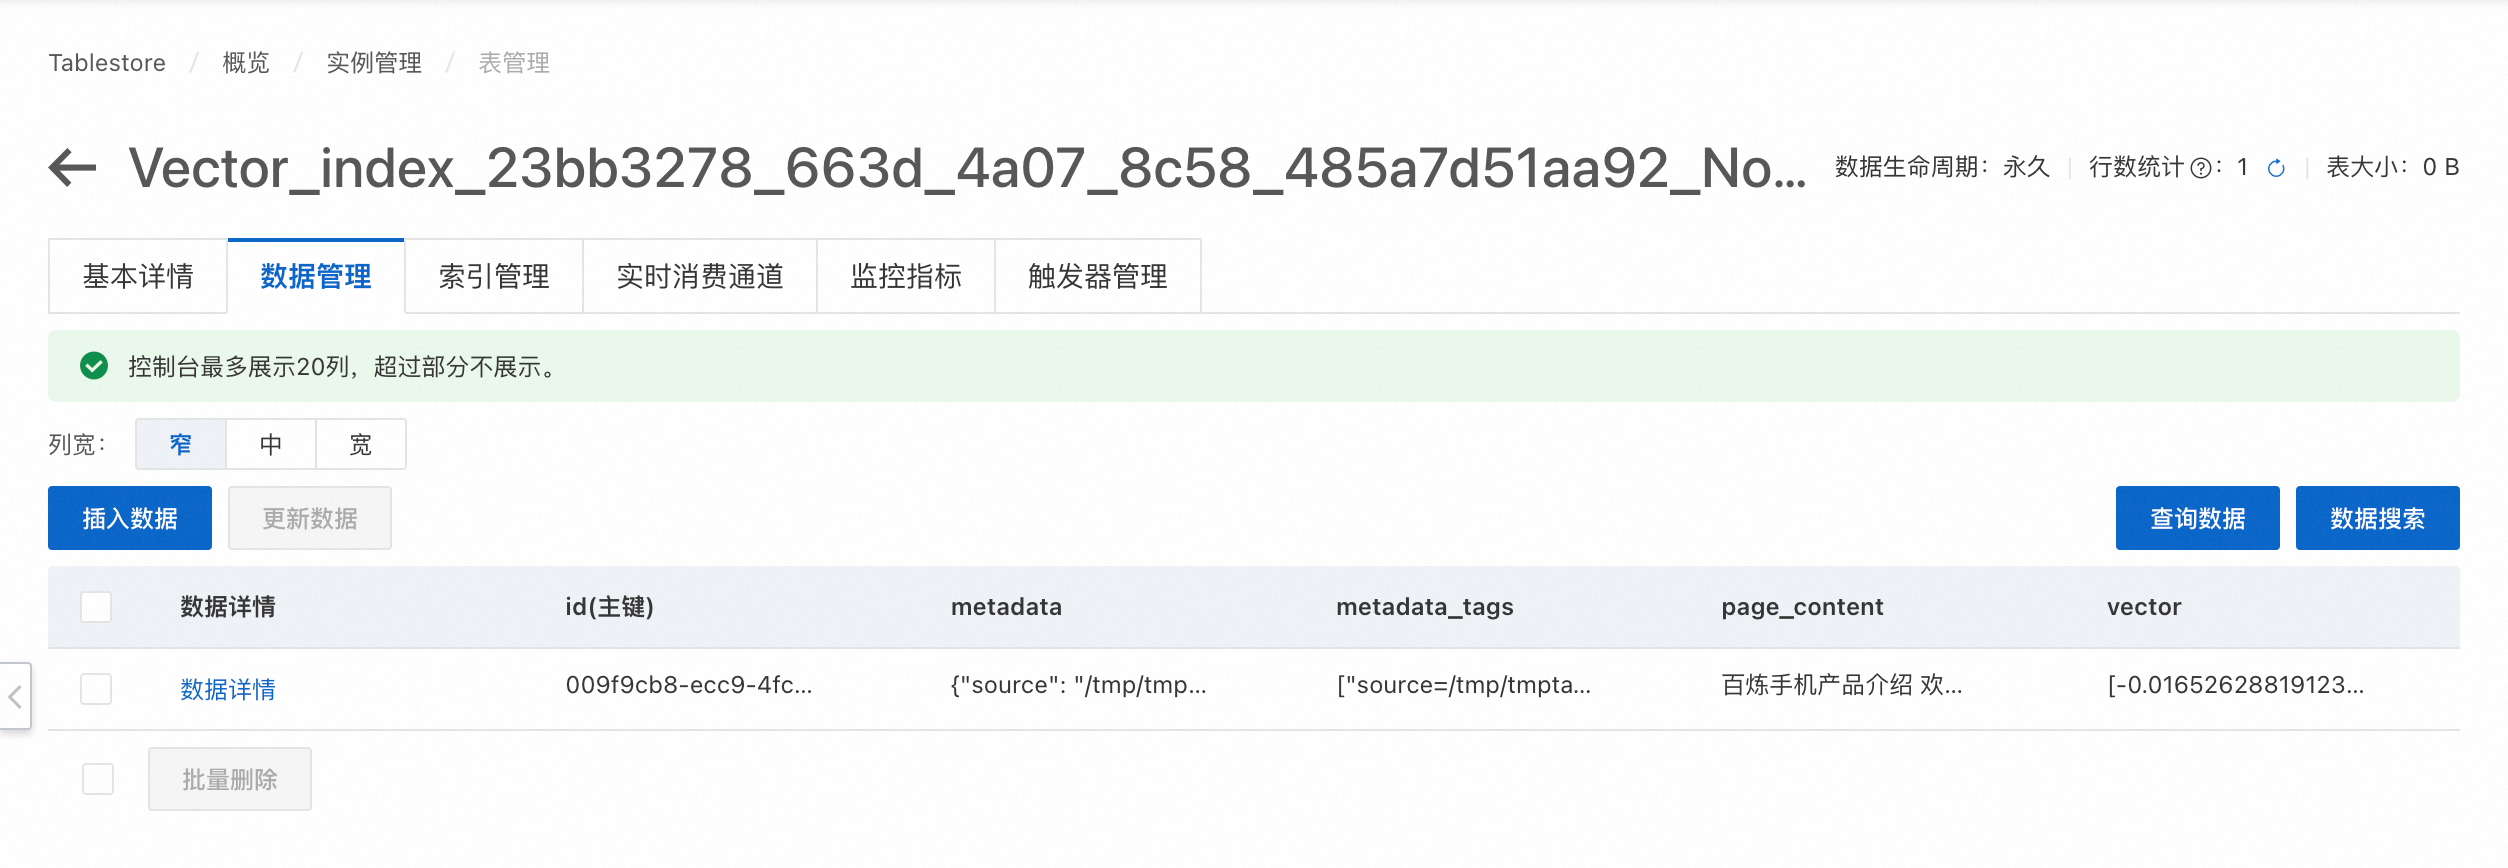
Task: Navigate to 实例管理 in breadcrumb
Action: pyautogui.click(x=374, y=63)
